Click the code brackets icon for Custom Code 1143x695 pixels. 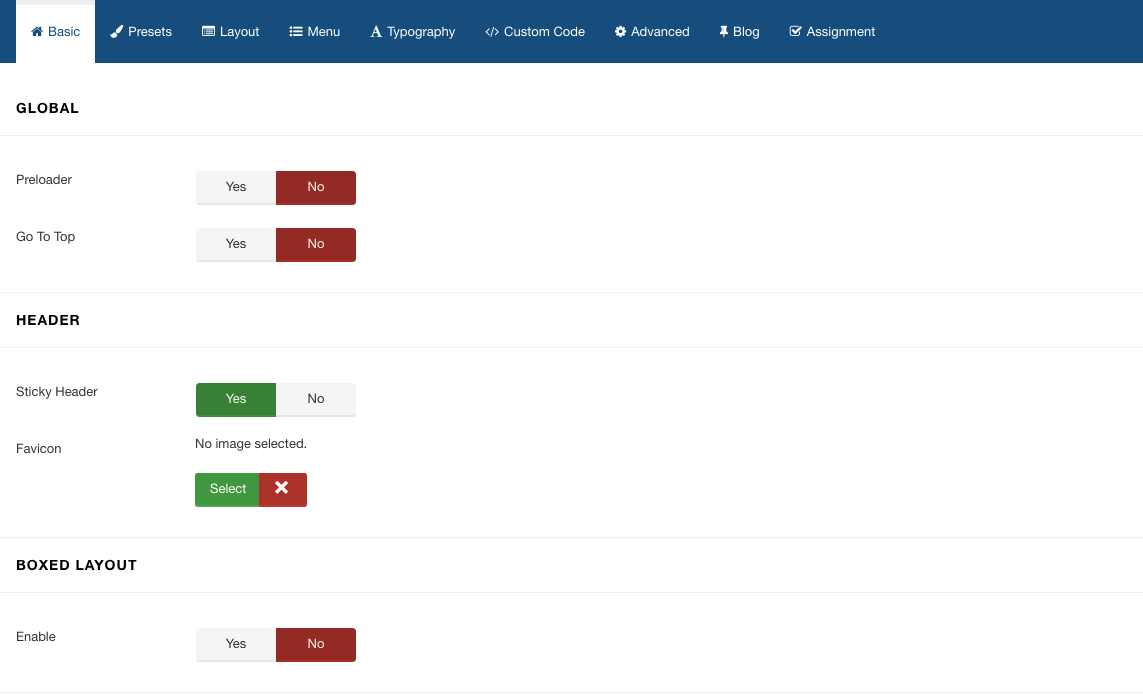point(492,32)
